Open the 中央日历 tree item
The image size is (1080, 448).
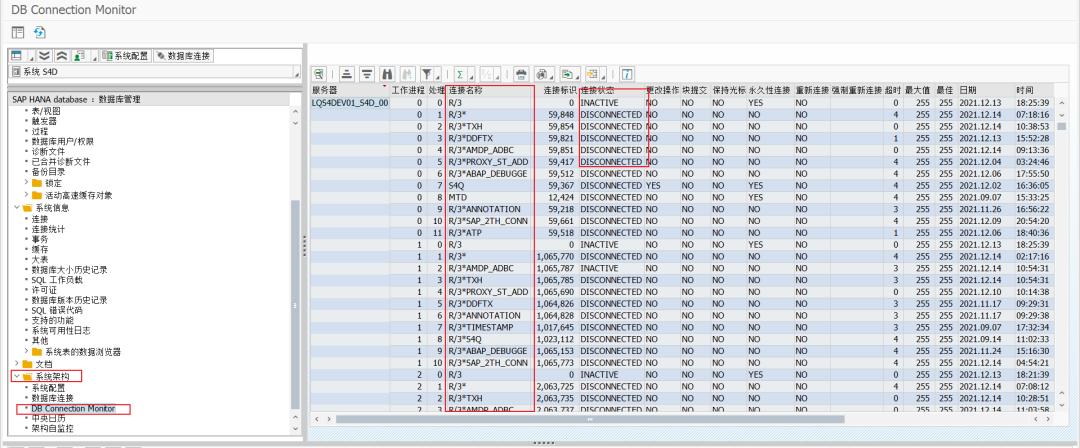[48, 418]
